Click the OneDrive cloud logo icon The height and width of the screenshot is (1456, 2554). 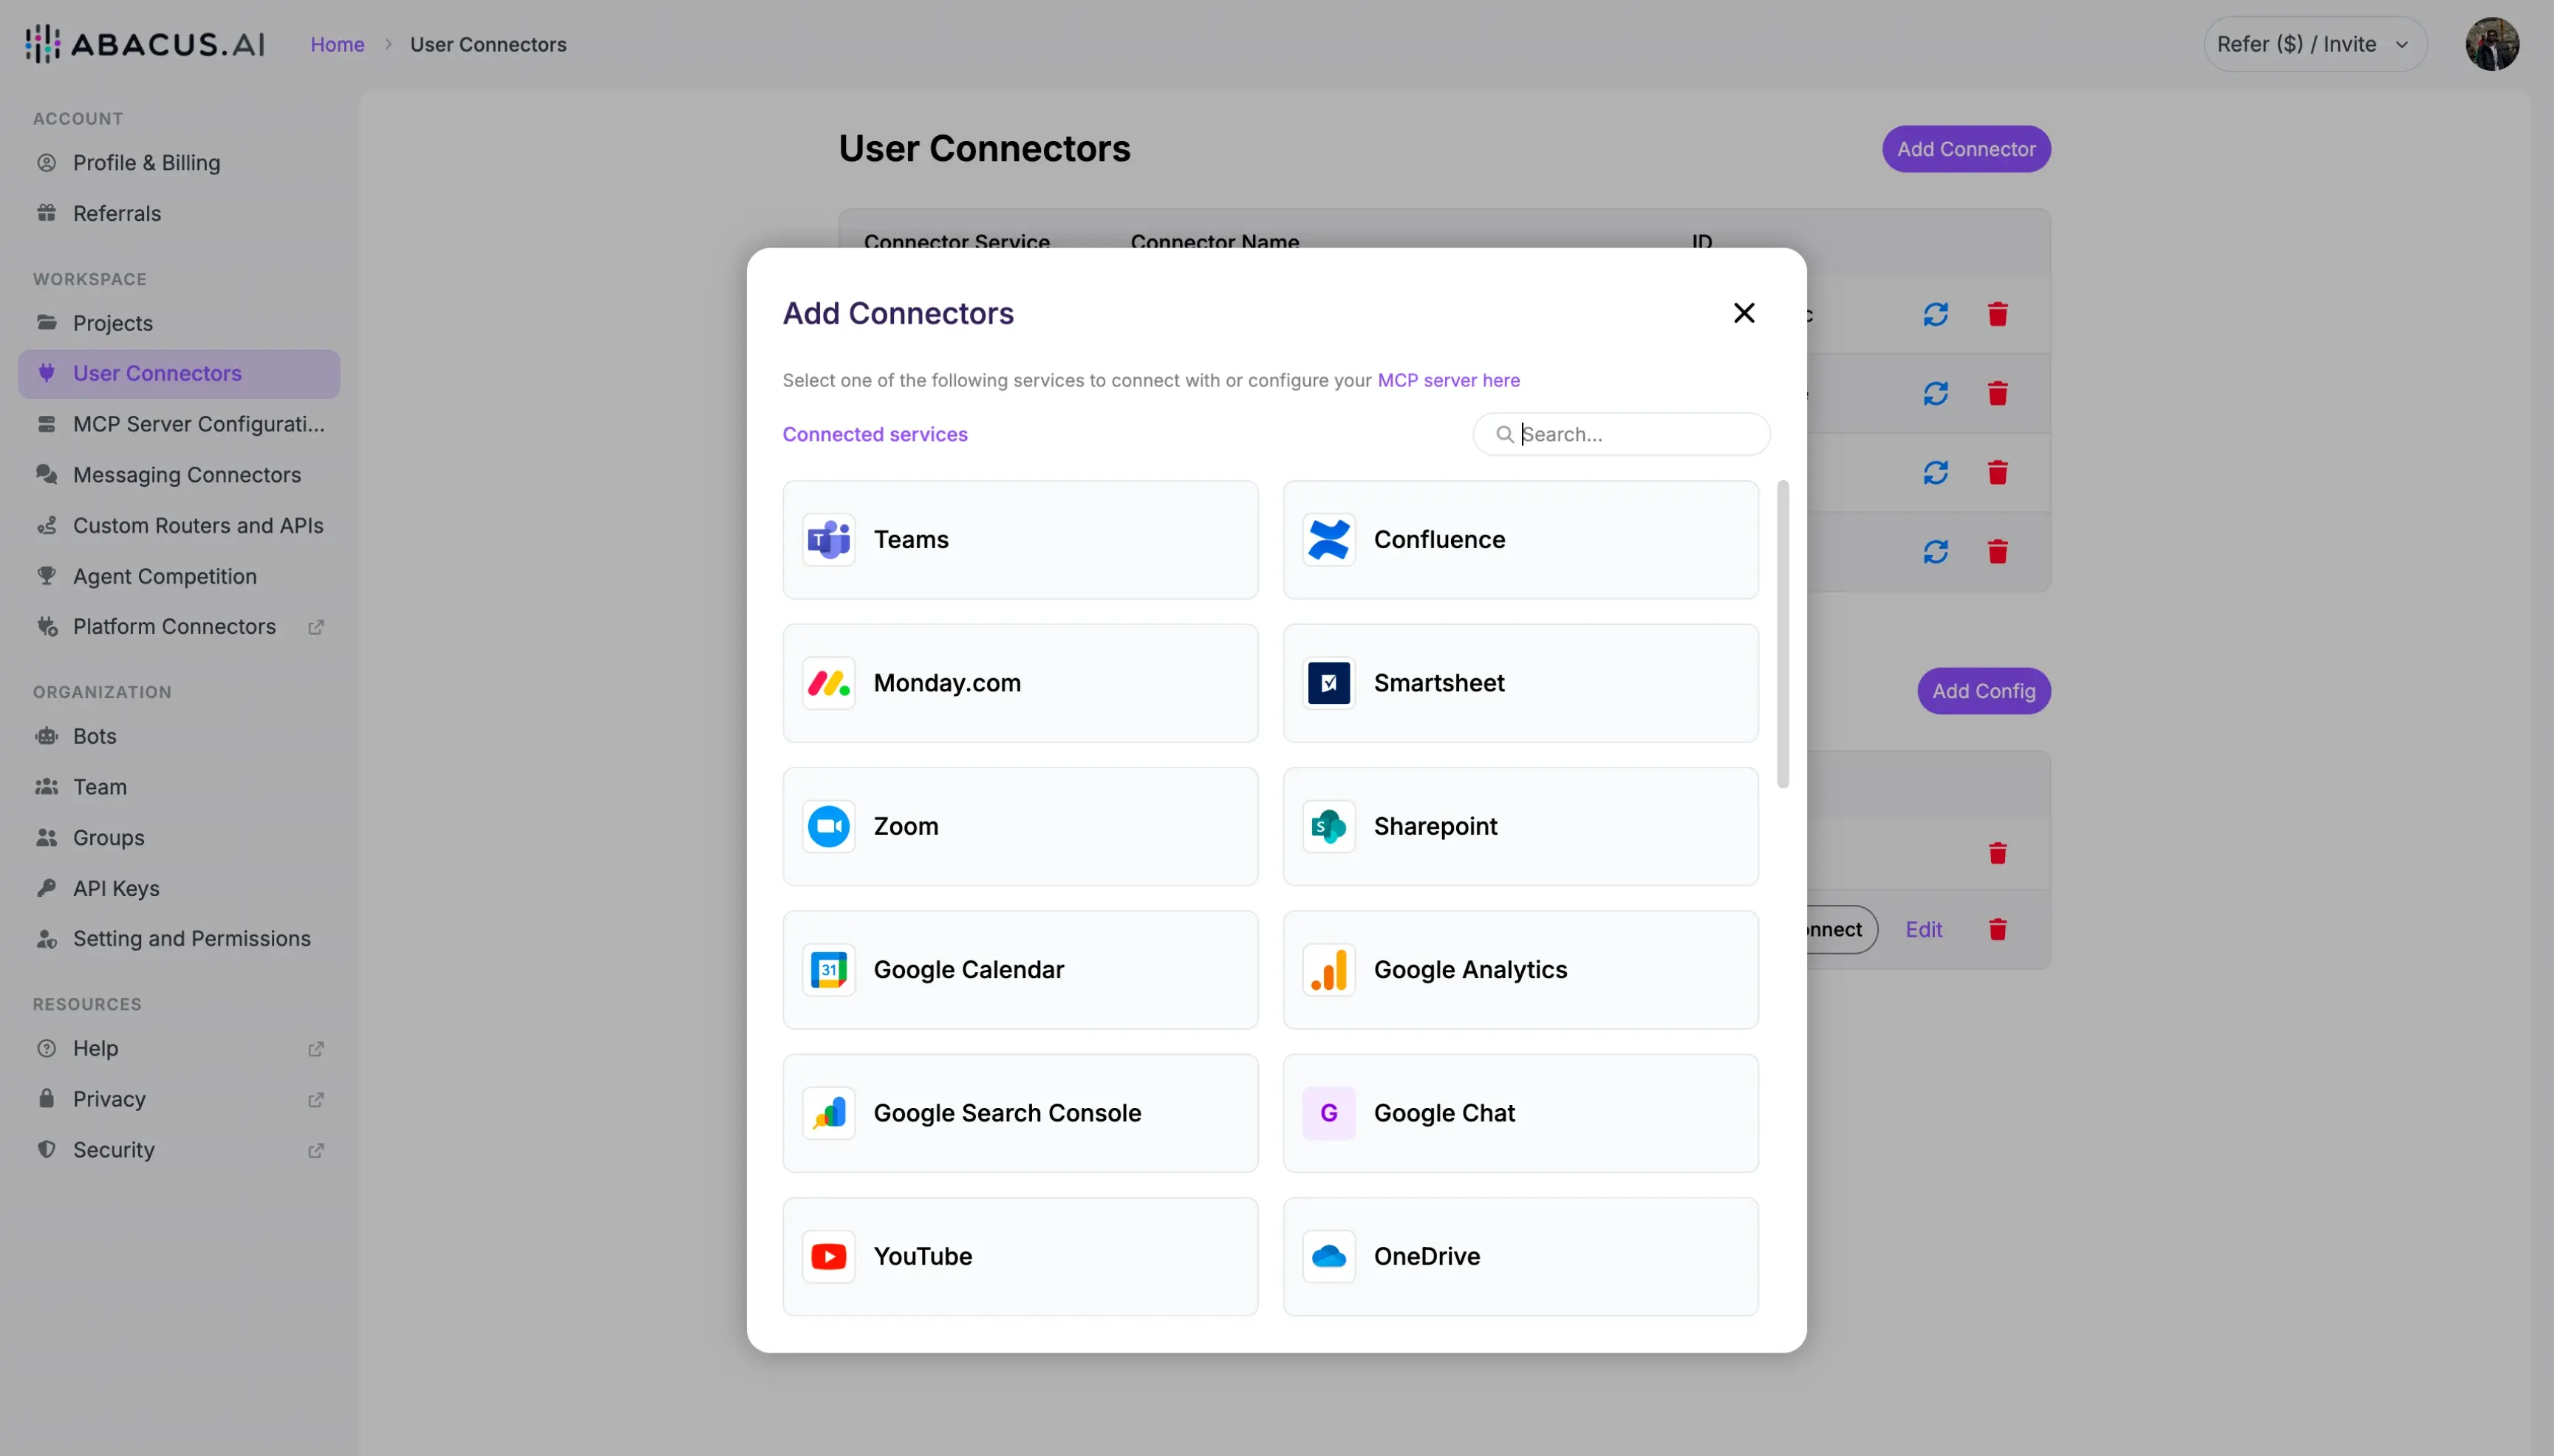pyautogui.click(x=1328, y=1256)
